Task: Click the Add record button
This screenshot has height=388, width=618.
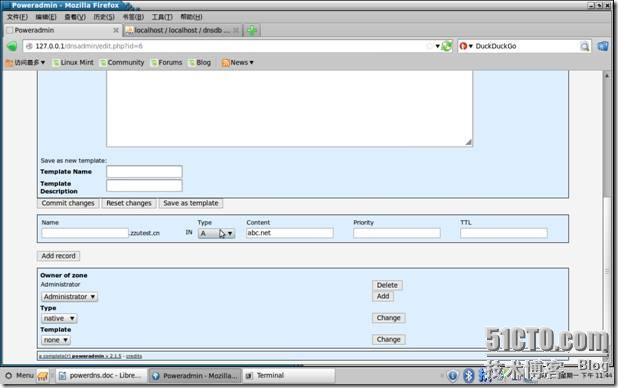Action: point(58,256)
